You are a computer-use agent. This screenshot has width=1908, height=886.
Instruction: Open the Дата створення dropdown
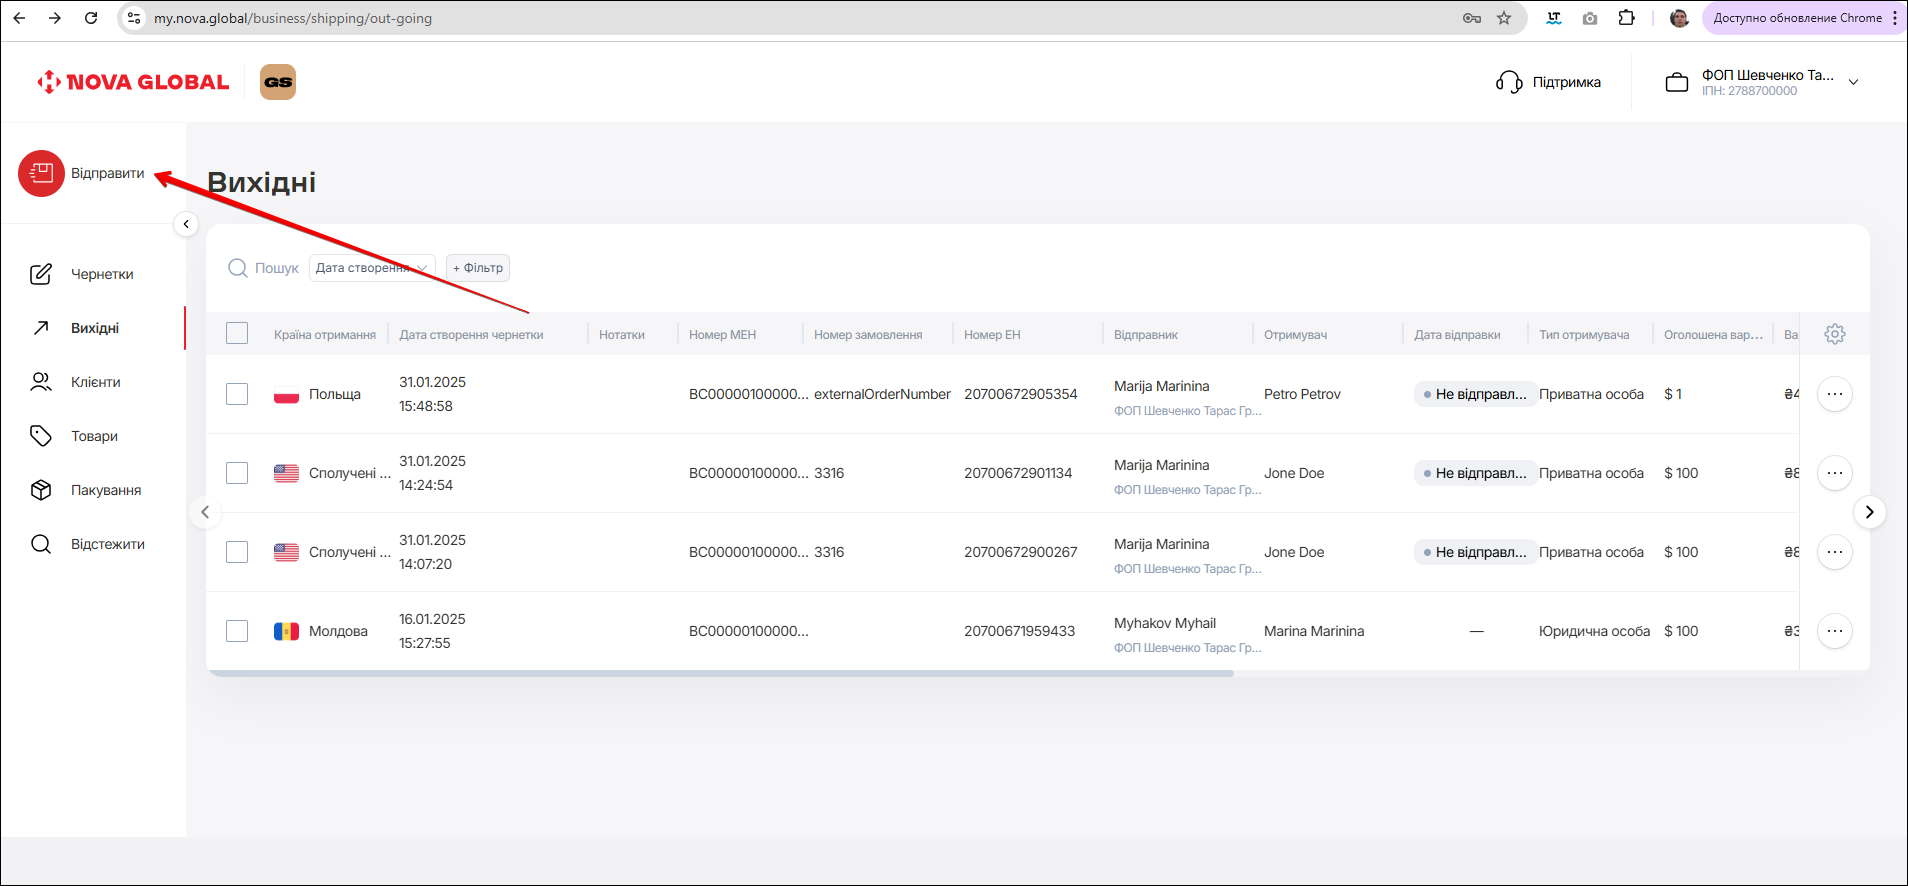pos(371,268)
